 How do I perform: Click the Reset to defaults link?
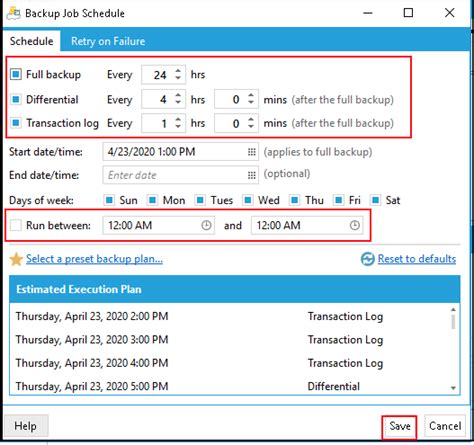(417, 259)
